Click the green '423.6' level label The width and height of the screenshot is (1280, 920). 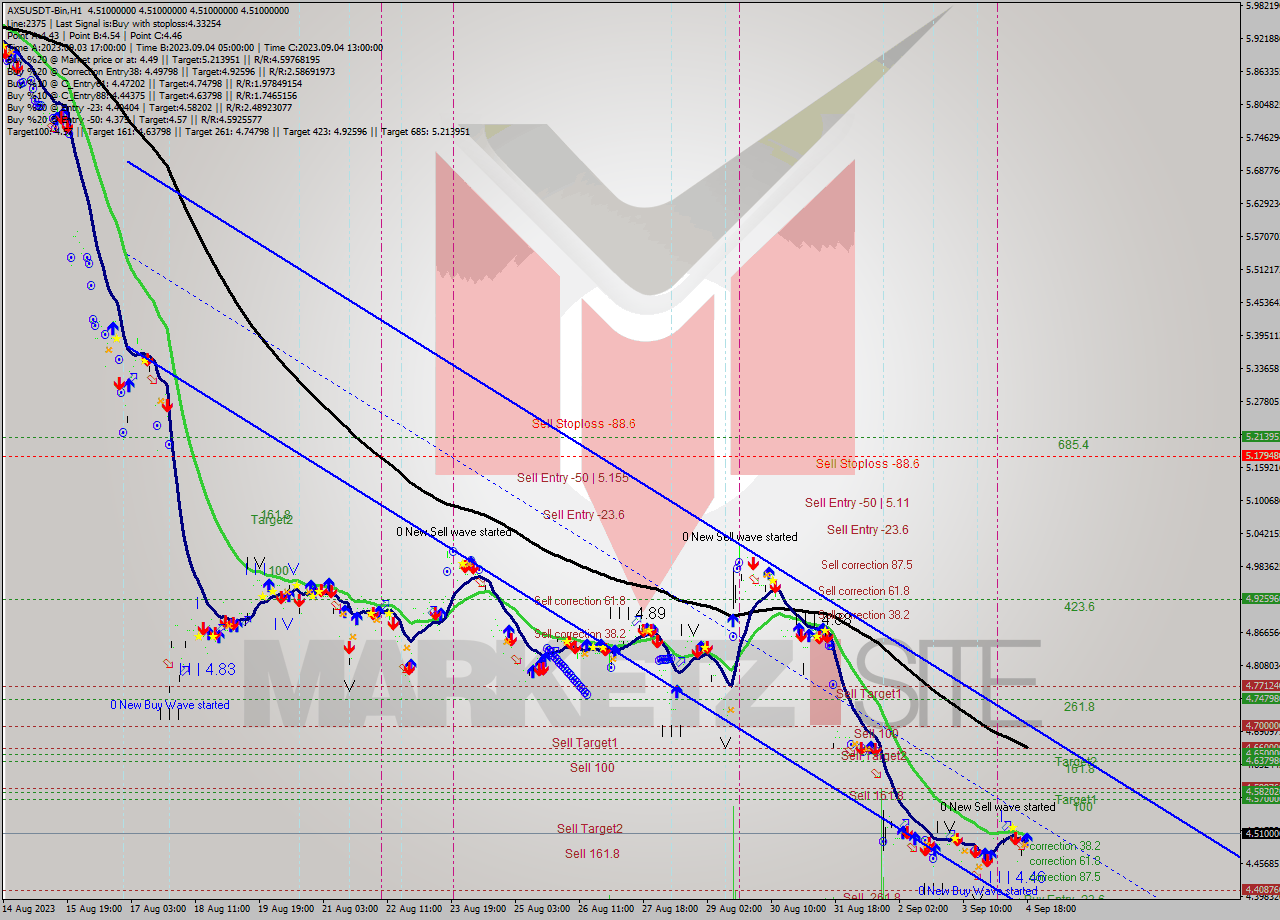[1079, 606]
